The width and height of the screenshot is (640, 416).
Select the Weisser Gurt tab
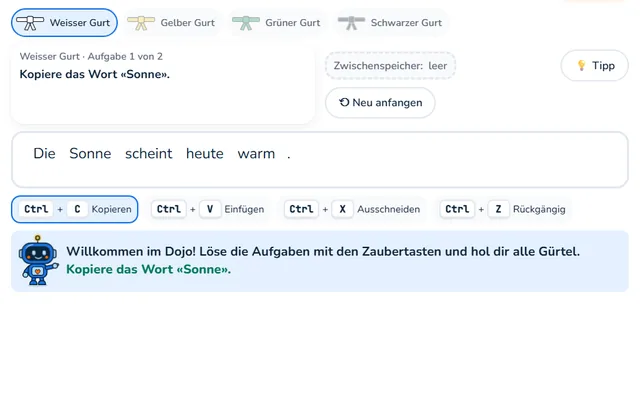click(64, 22)
